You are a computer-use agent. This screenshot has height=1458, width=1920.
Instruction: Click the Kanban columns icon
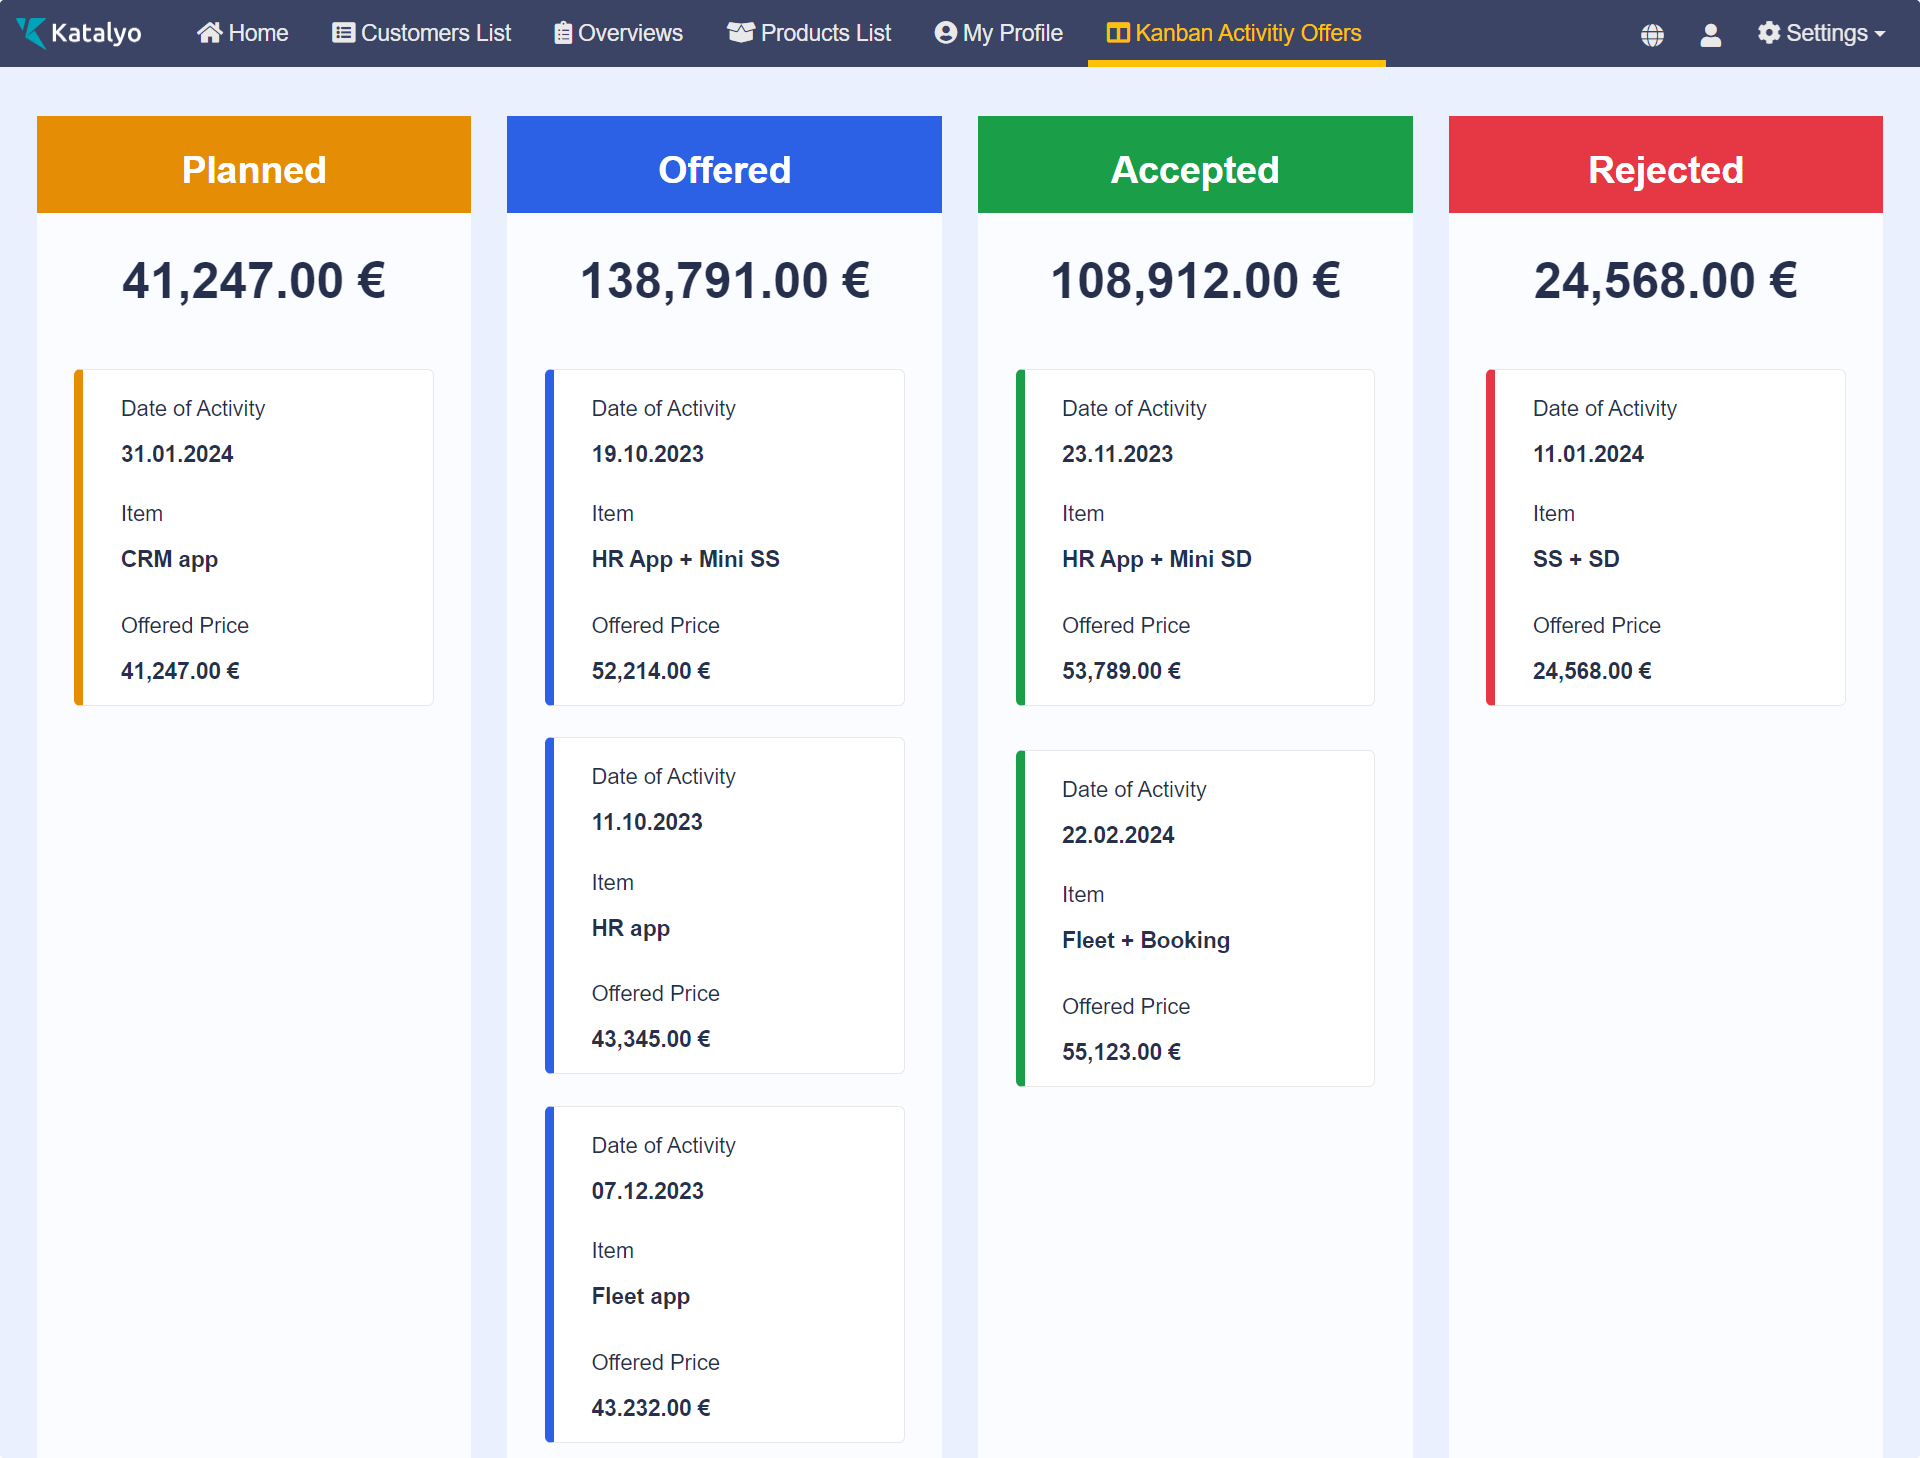pyautogui.click(x=1118, y=33)
